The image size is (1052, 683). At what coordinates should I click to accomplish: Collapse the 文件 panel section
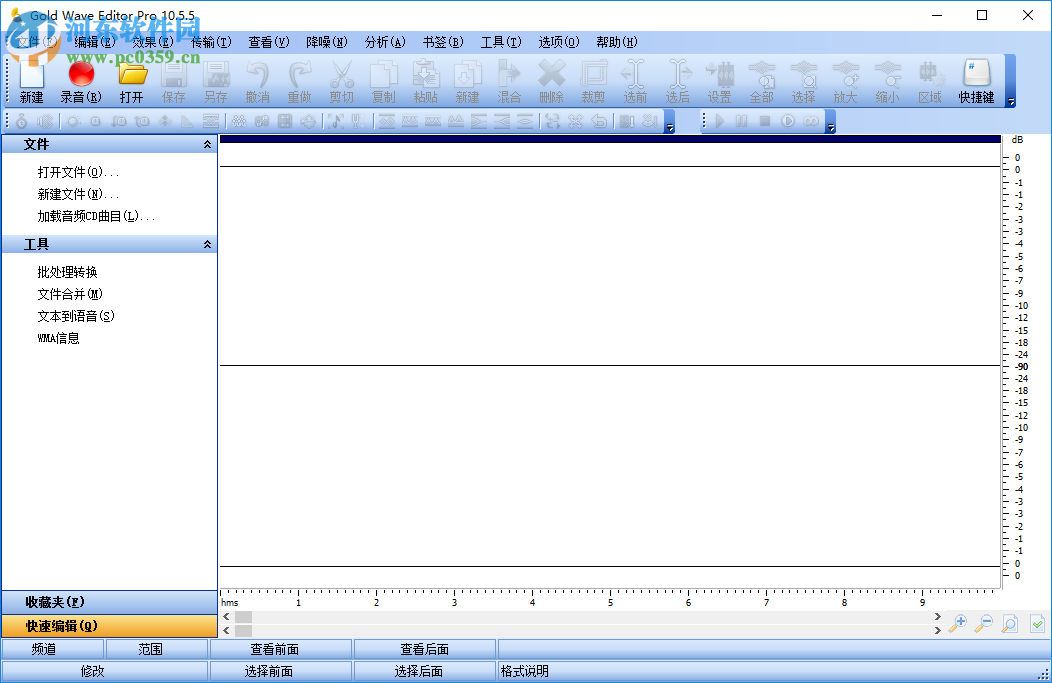click(x=207, y=144)
